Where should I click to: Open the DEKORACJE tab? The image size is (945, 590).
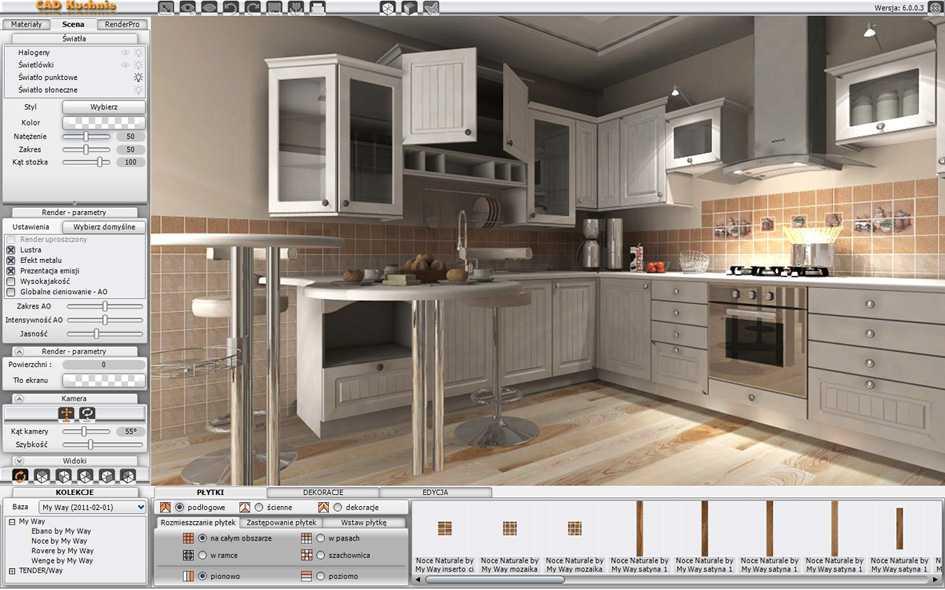pos(323,492)
